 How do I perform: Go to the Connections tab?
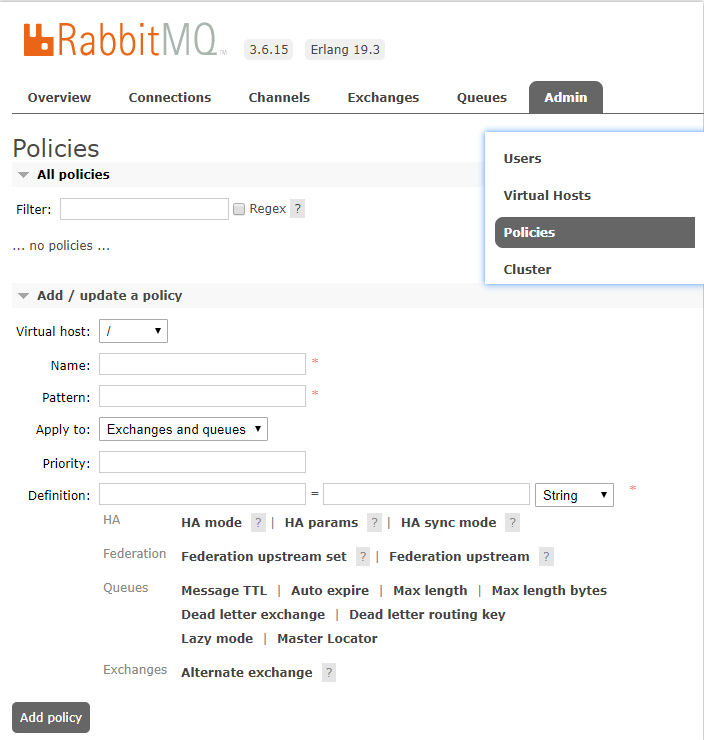coord(170,98)
